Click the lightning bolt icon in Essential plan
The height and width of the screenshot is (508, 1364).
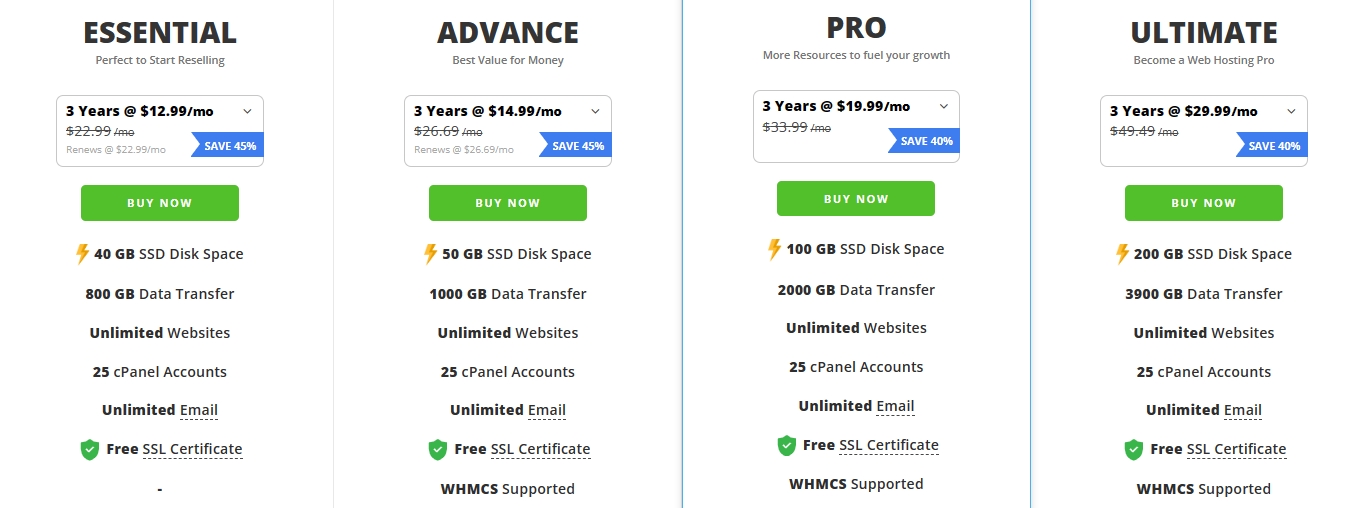[83, 254]
